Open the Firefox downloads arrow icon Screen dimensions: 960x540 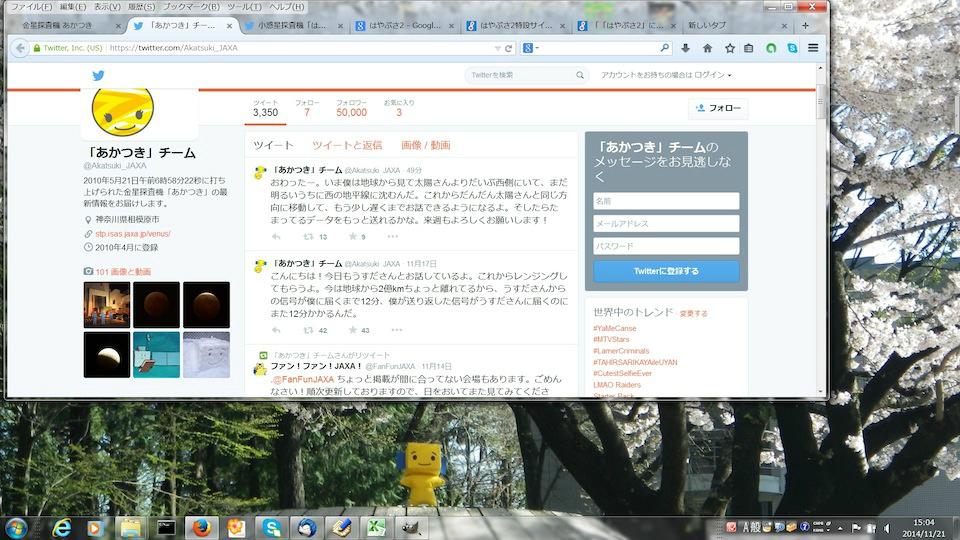click(686, 48)
